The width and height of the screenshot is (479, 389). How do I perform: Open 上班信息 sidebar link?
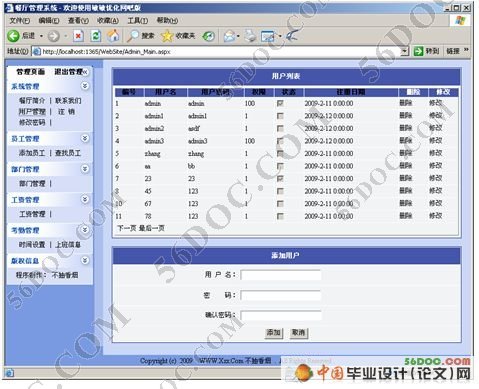pyautogui.click(x=68, y=245)
